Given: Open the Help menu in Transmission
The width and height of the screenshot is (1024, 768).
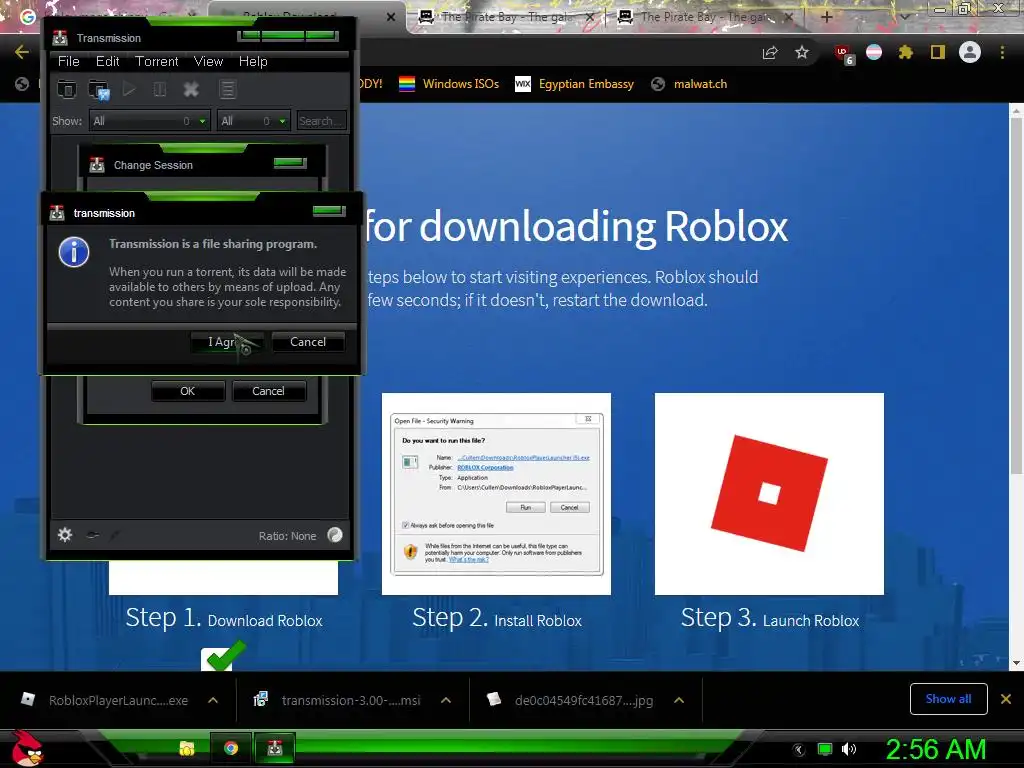Looking at the screenshot, I should tap(253, 61).
